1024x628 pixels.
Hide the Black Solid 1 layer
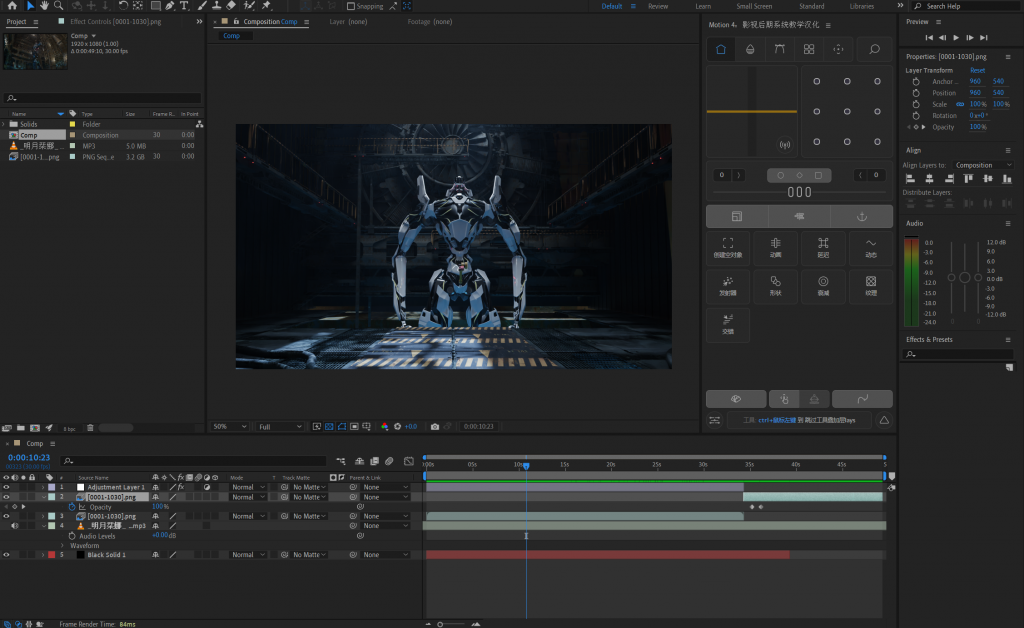(7, 554)
